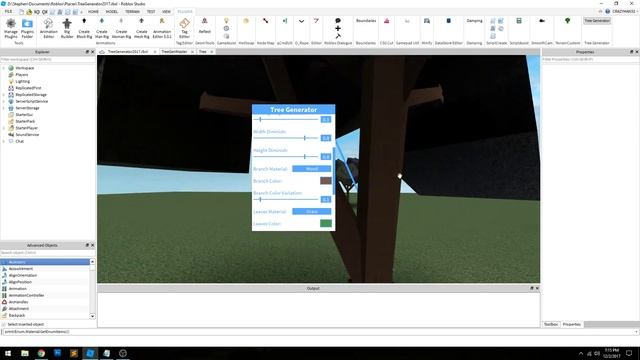Viewport: 640px width, 360px height.
Task: Toggle the Tree Generator plugin button
Action: coord(597,20)
